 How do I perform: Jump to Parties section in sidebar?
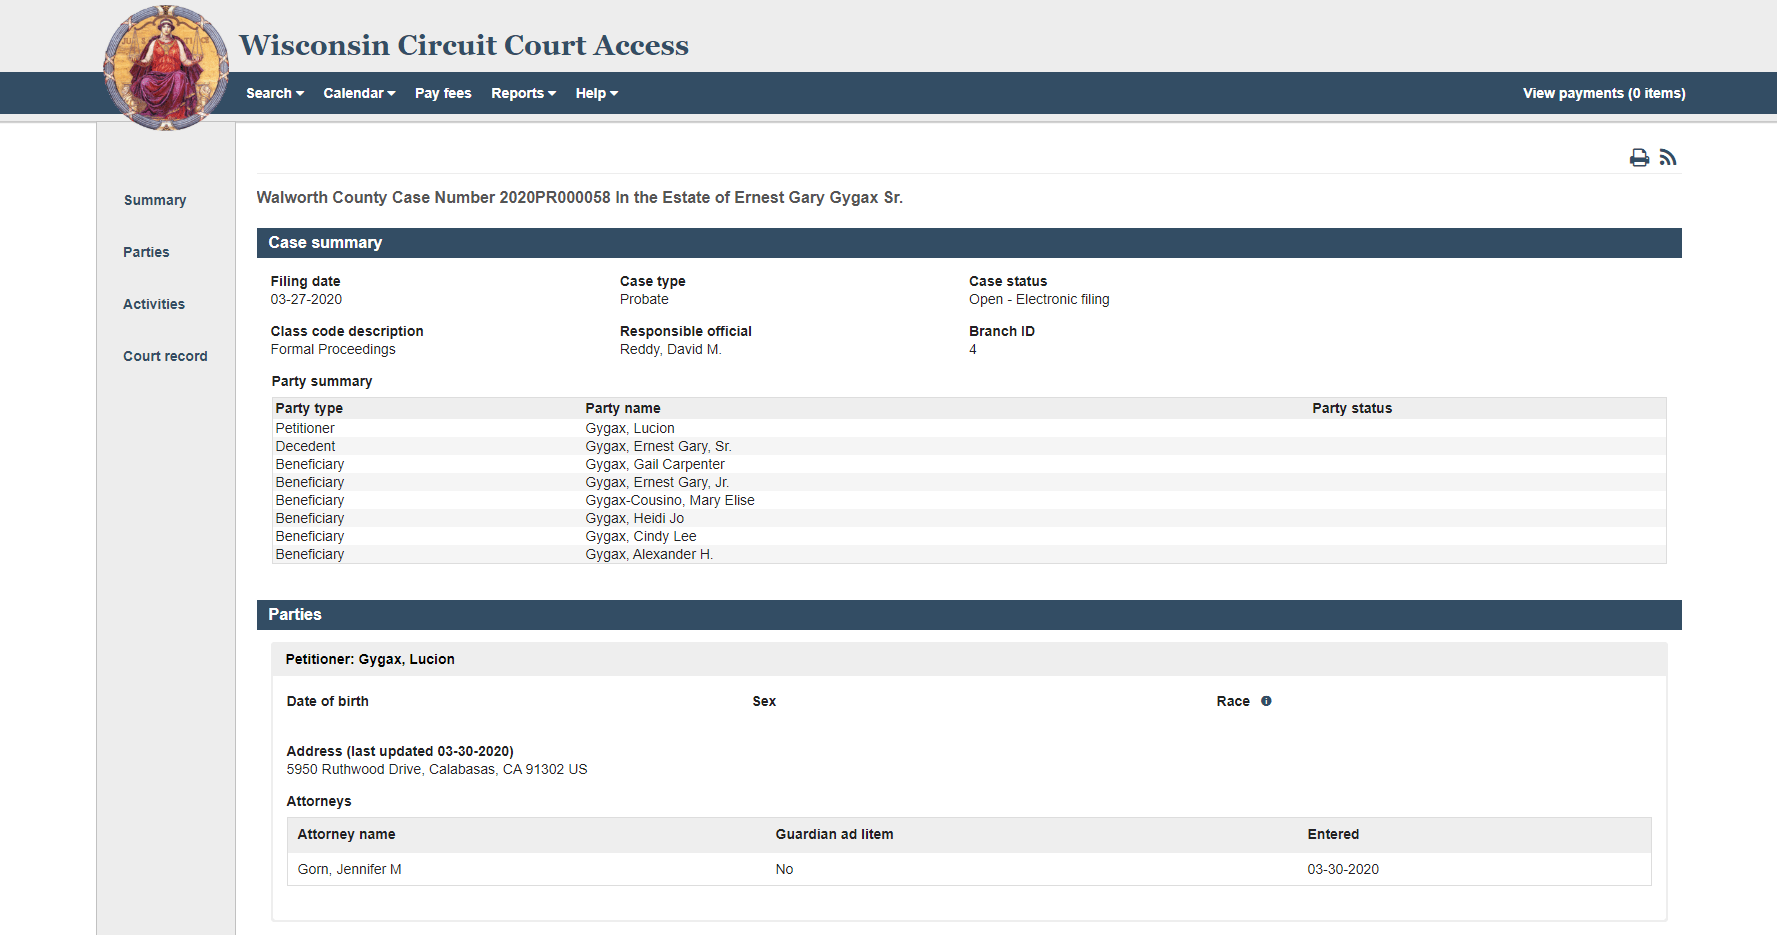click(x=146, y=252)
